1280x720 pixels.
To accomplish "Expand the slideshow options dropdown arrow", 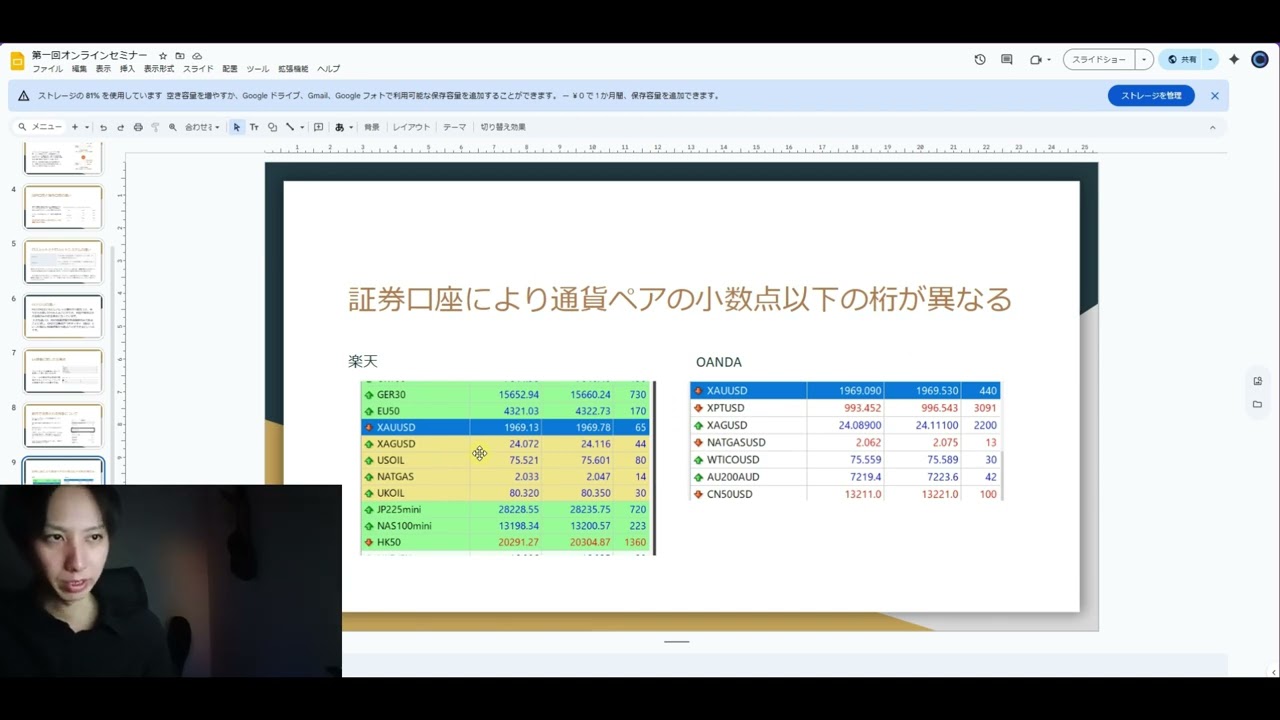I will (1144, 60).
